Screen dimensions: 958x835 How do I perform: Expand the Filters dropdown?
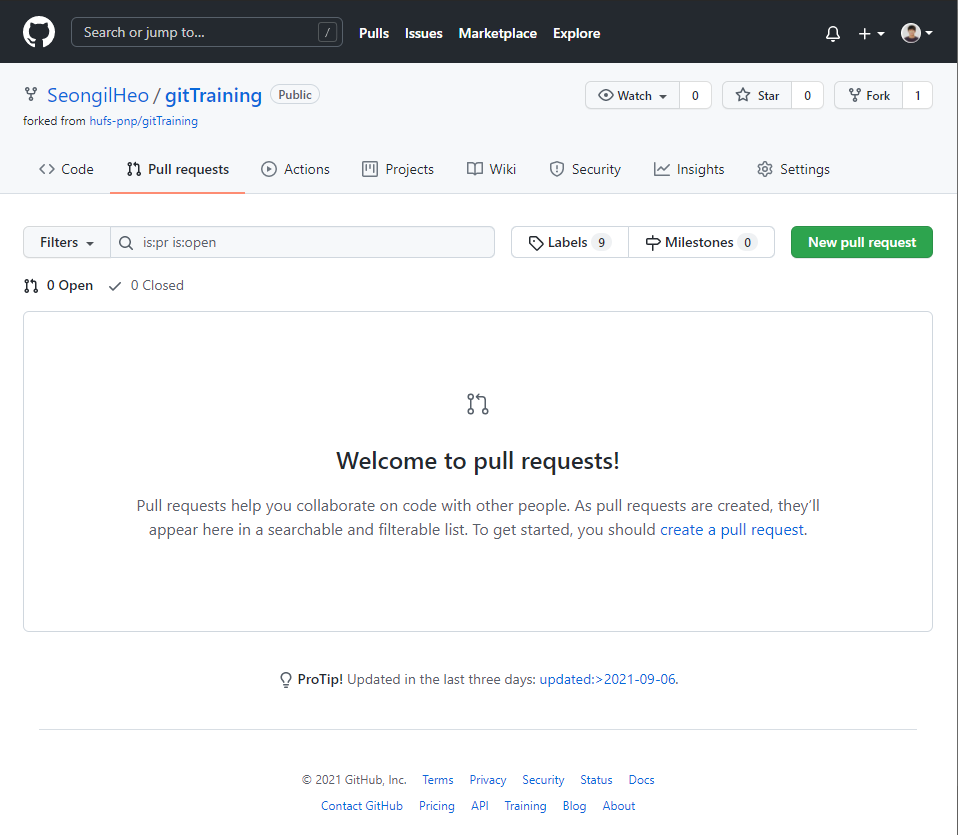pos(67,242)
